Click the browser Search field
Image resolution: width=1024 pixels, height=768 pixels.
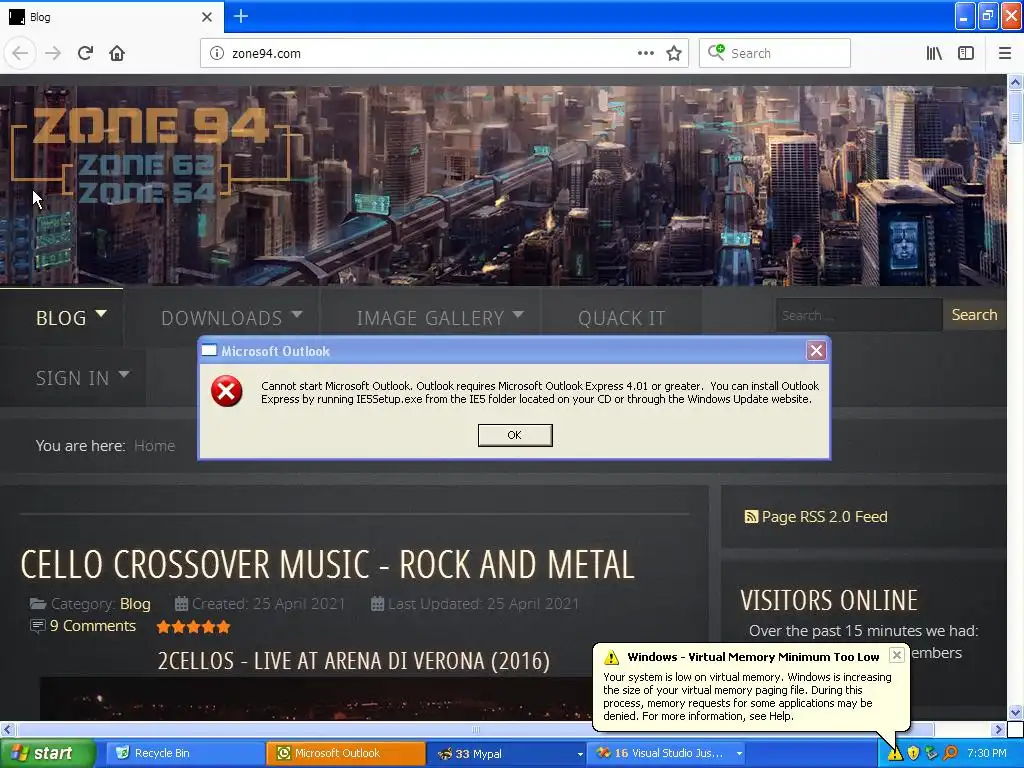point(775,53)
